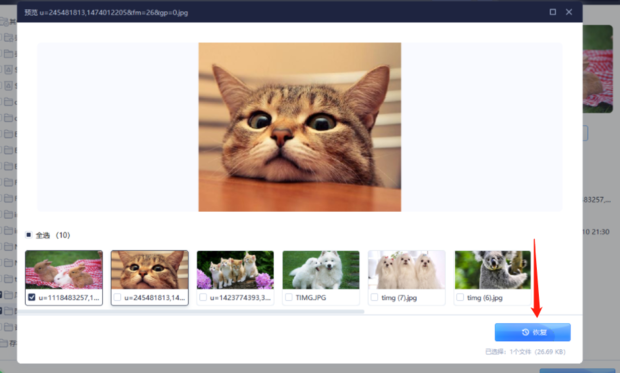
Task: Select the close-up cat thumbnail
Action: pos(149,270)
